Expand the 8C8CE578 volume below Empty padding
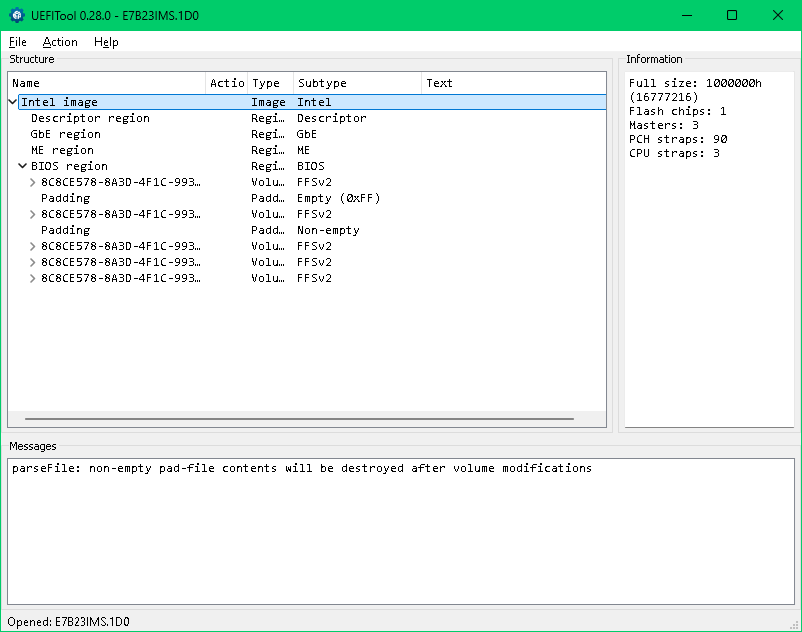Image resolution: width=802 pixels, height=632 pixels. pyautogui.click(x=32, y=214)
